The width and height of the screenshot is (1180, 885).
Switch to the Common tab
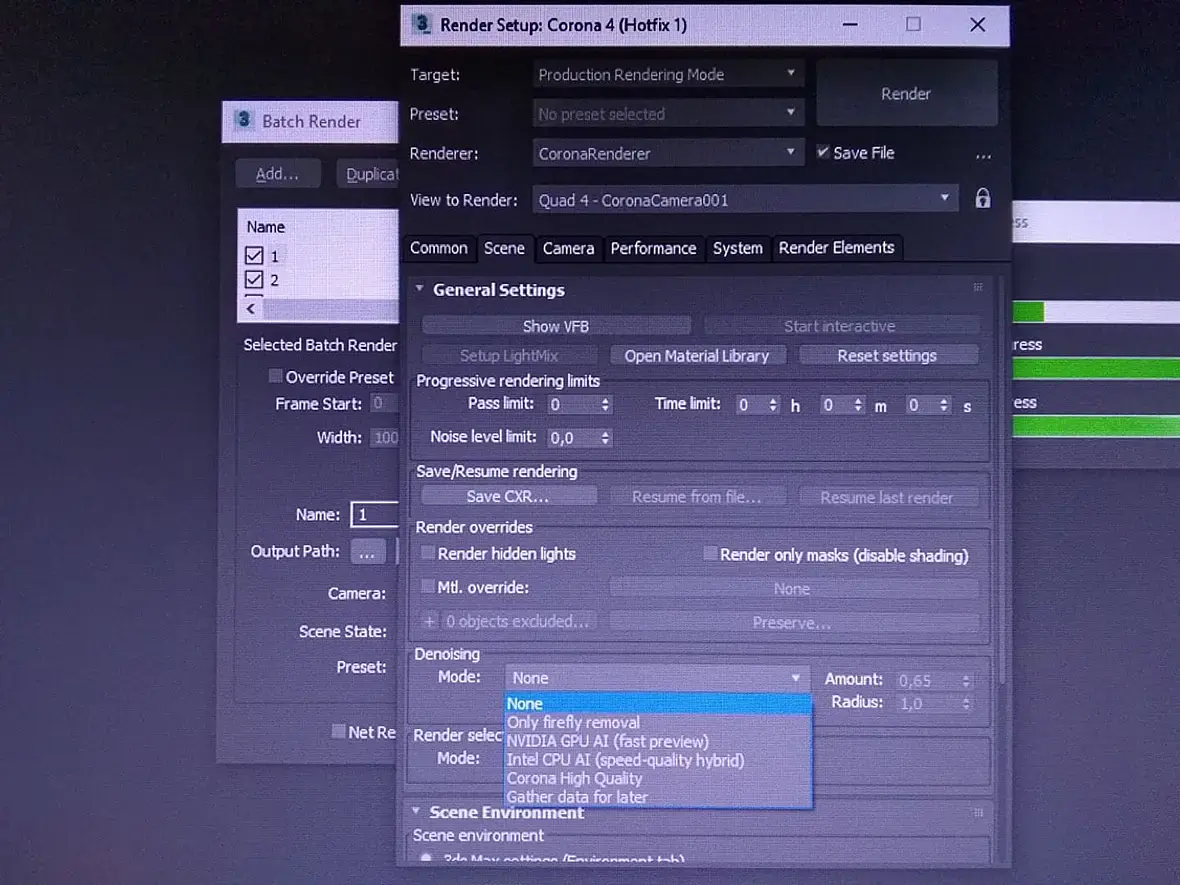[x=439, y=248]
